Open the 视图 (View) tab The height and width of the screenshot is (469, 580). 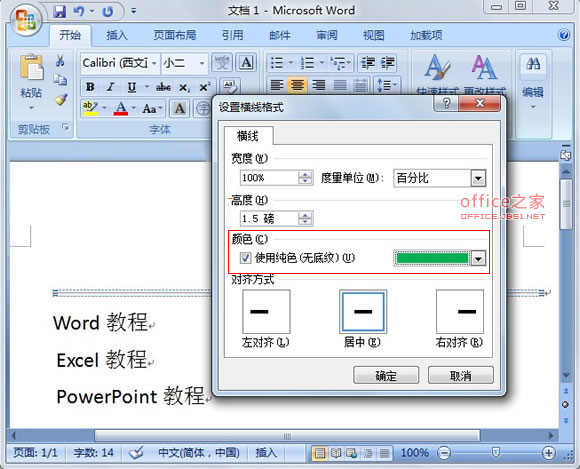pos(374,35)
